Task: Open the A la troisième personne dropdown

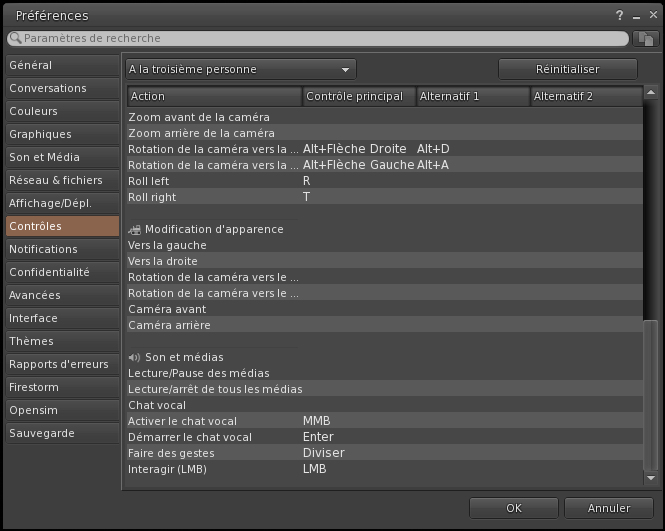Action: (241, 69)
